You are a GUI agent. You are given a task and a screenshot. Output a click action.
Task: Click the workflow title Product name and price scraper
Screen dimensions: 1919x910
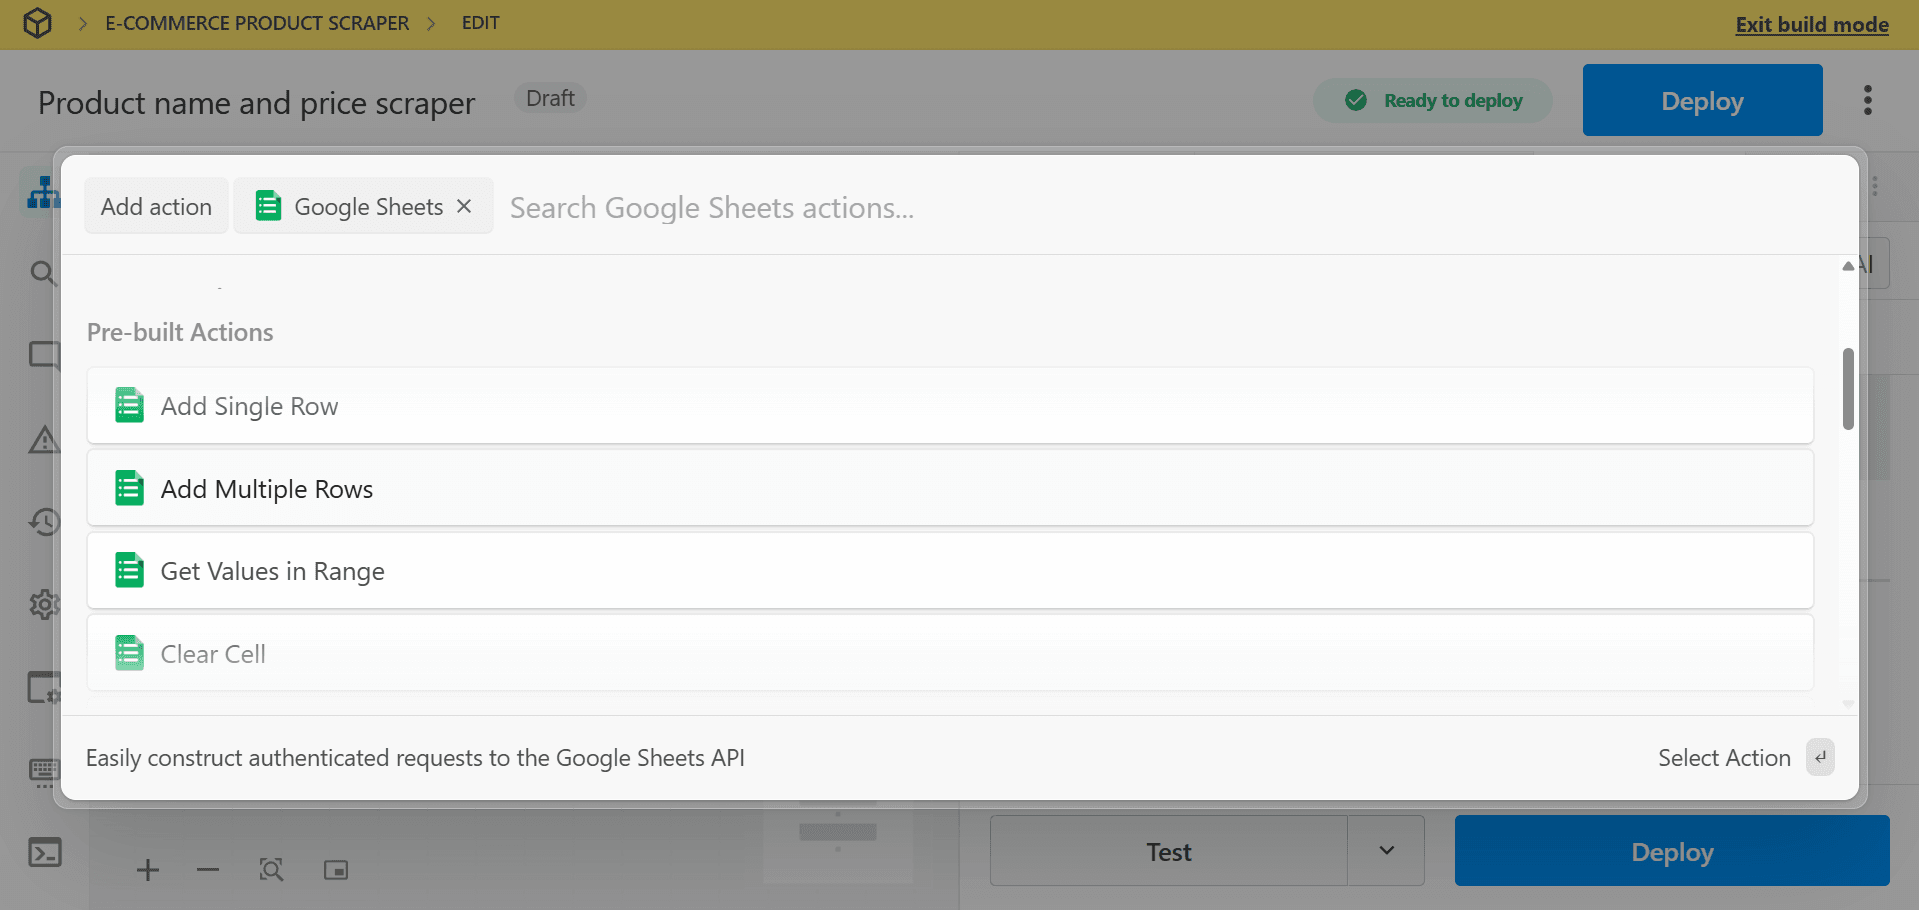point(256,103)
